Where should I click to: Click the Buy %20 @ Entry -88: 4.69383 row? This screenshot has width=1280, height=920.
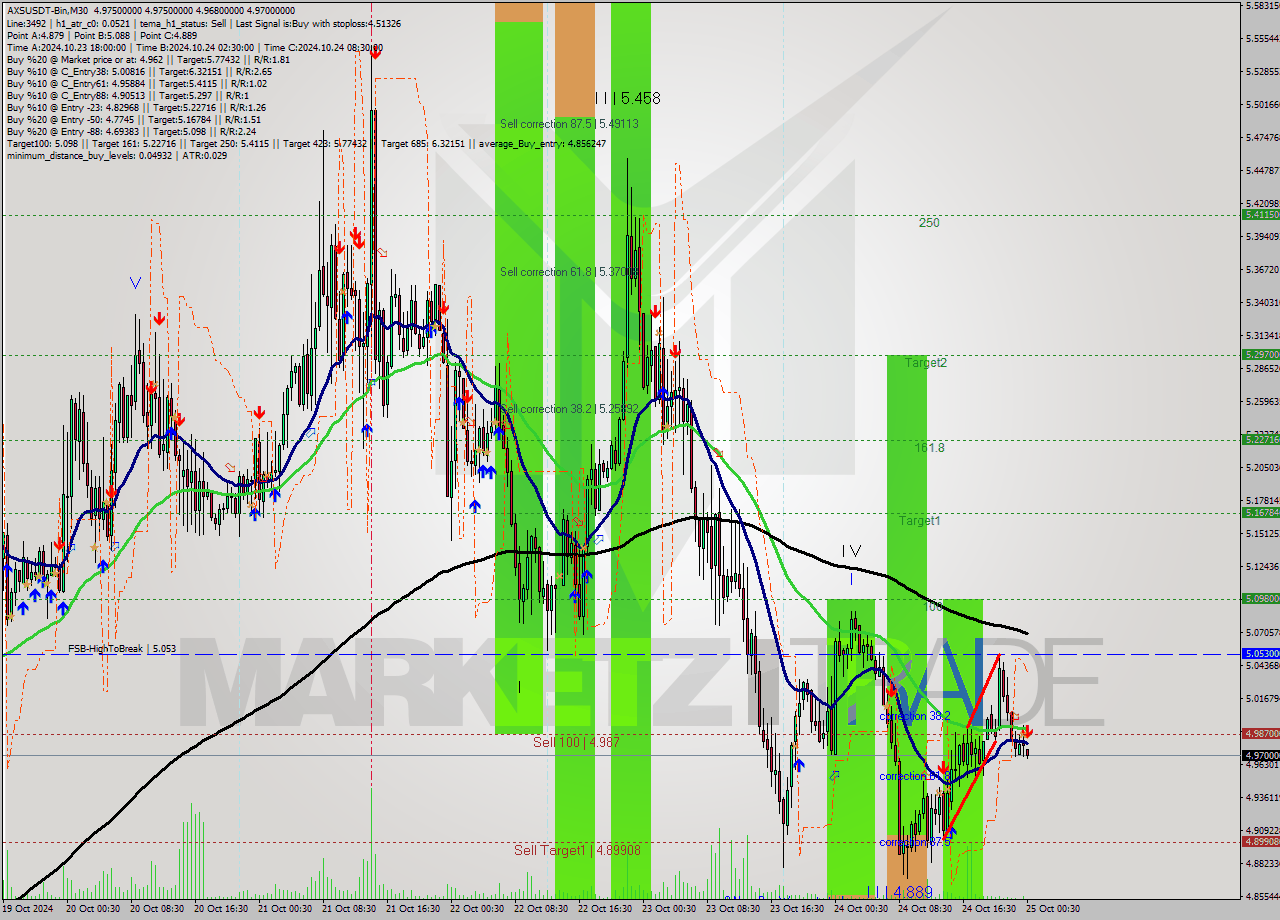[132, 132]
